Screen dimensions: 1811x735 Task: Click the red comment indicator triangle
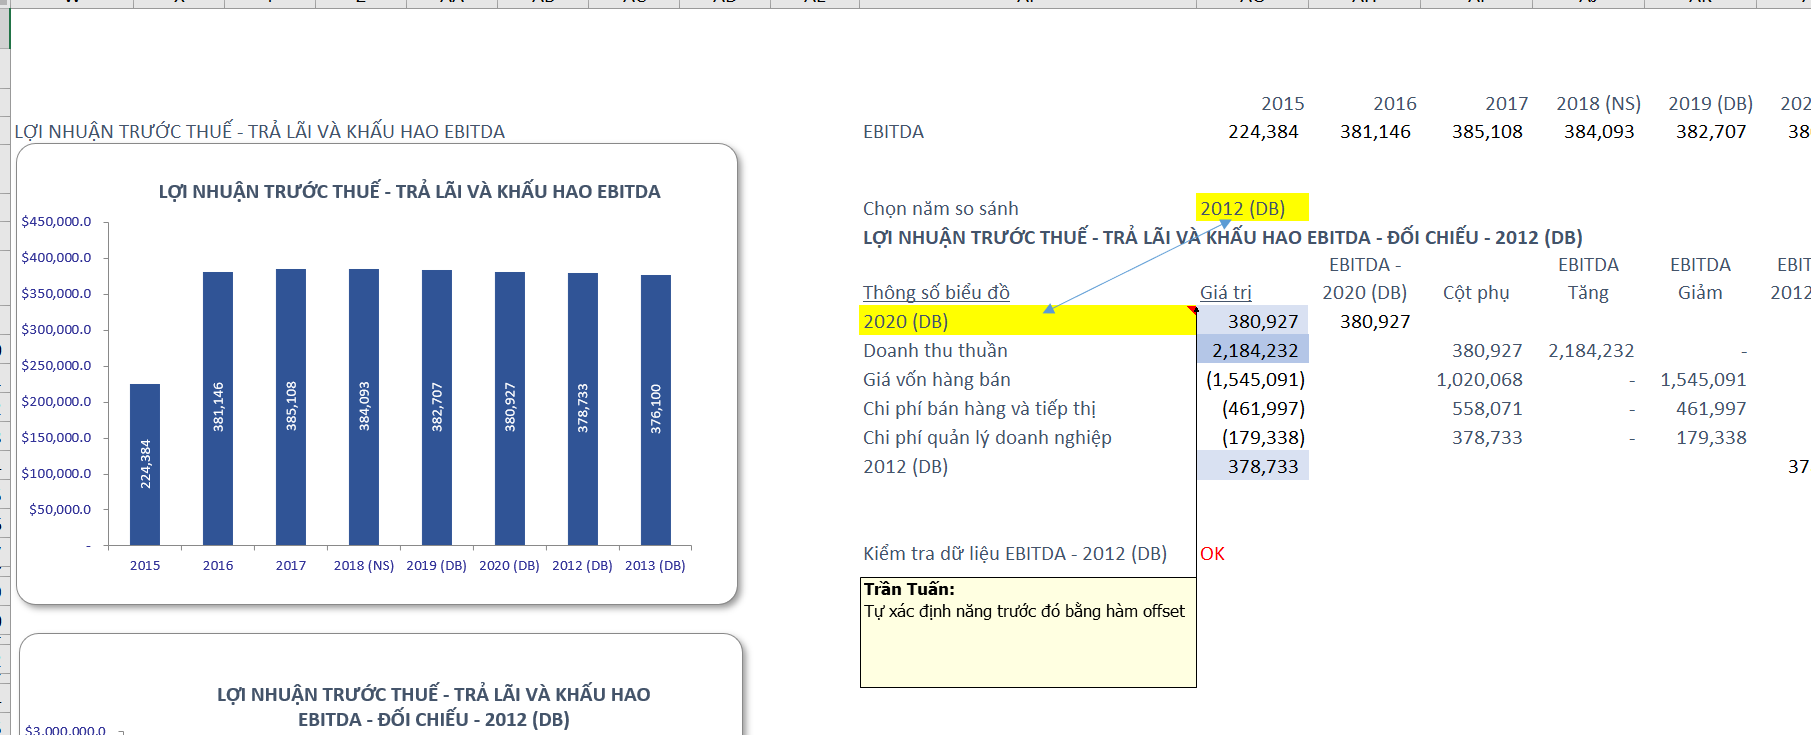[1192, 310]
